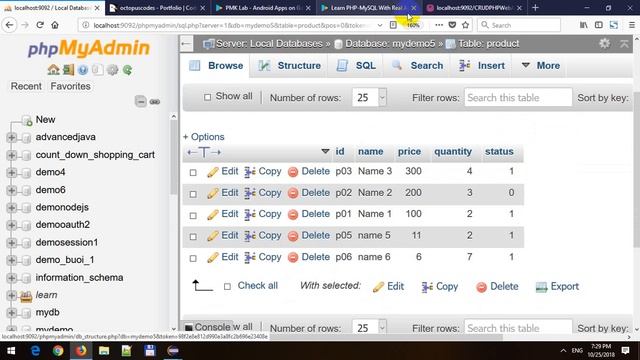
Task: Click pencil Edit icon for row p05
Action: (213, 236)
